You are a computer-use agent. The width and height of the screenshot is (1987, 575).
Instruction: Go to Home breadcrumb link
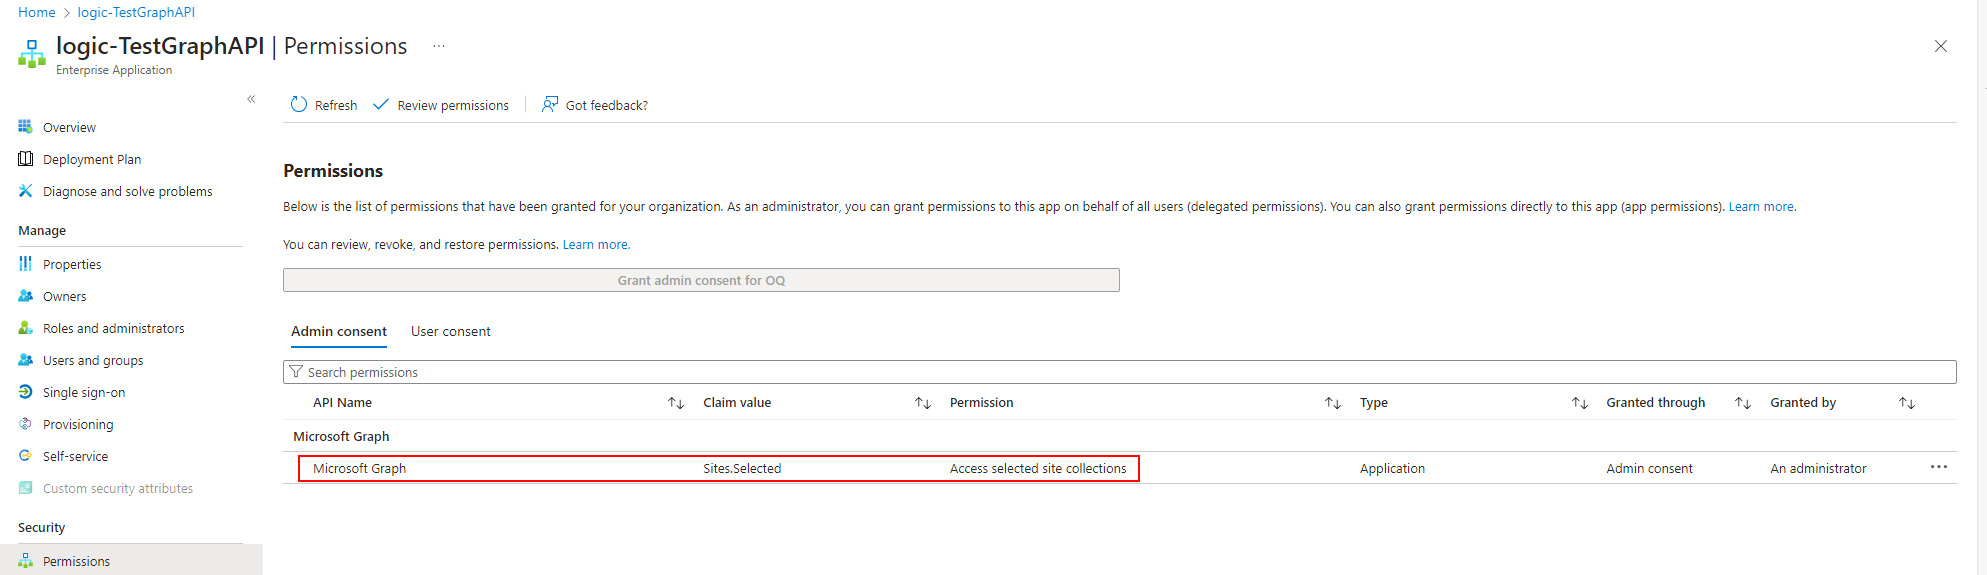pyautogui.click(x=37, y=12)
